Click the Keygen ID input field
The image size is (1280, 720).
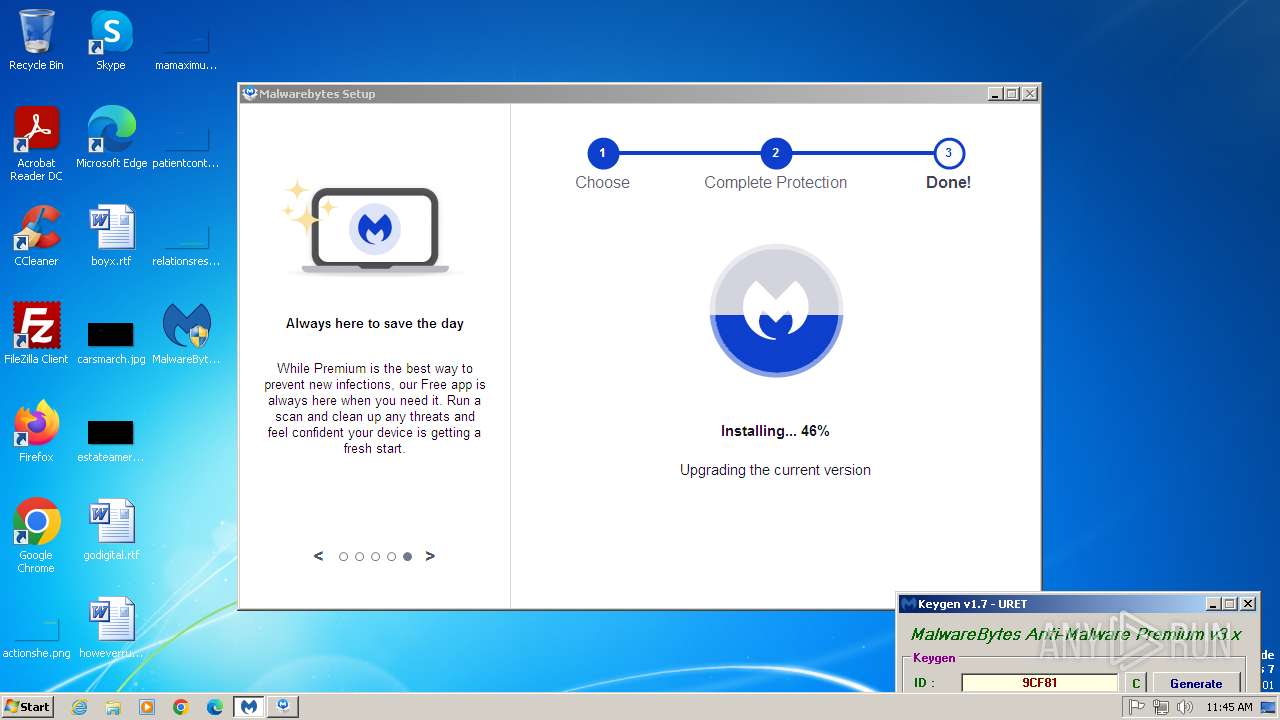[1039, 683]
